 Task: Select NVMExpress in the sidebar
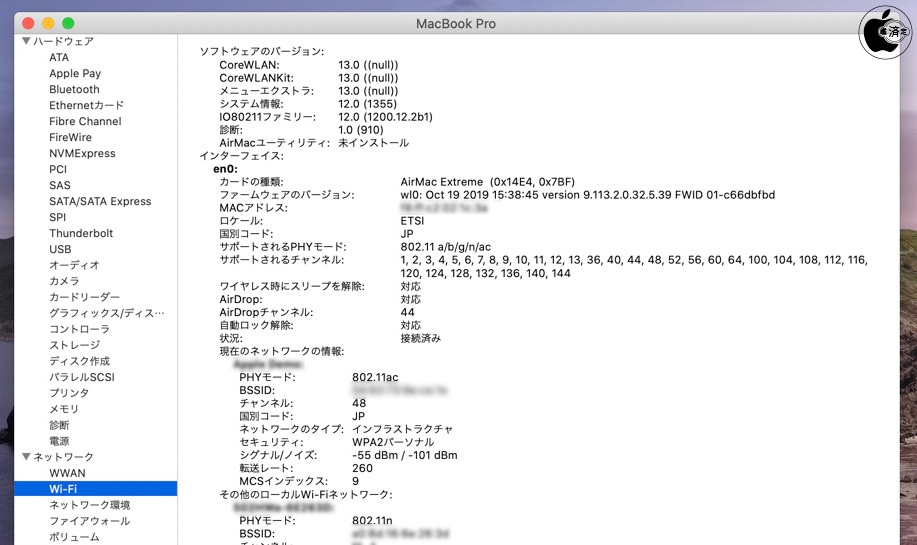[82, 153]
